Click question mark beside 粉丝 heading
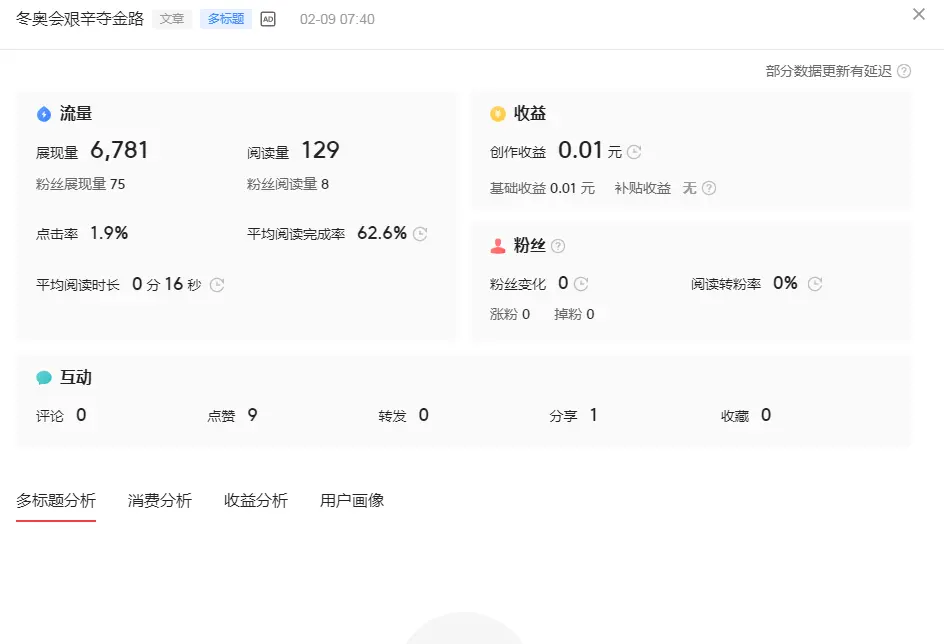The image size is (944, 644). [x=558, y=246]
